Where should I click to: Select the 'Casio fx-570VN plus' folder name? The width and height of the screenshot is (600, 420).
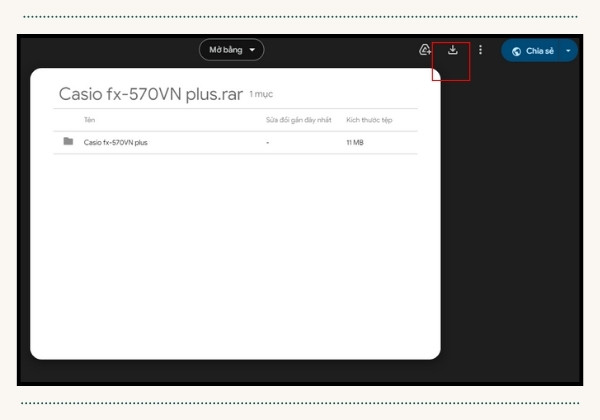click(116, 142)
